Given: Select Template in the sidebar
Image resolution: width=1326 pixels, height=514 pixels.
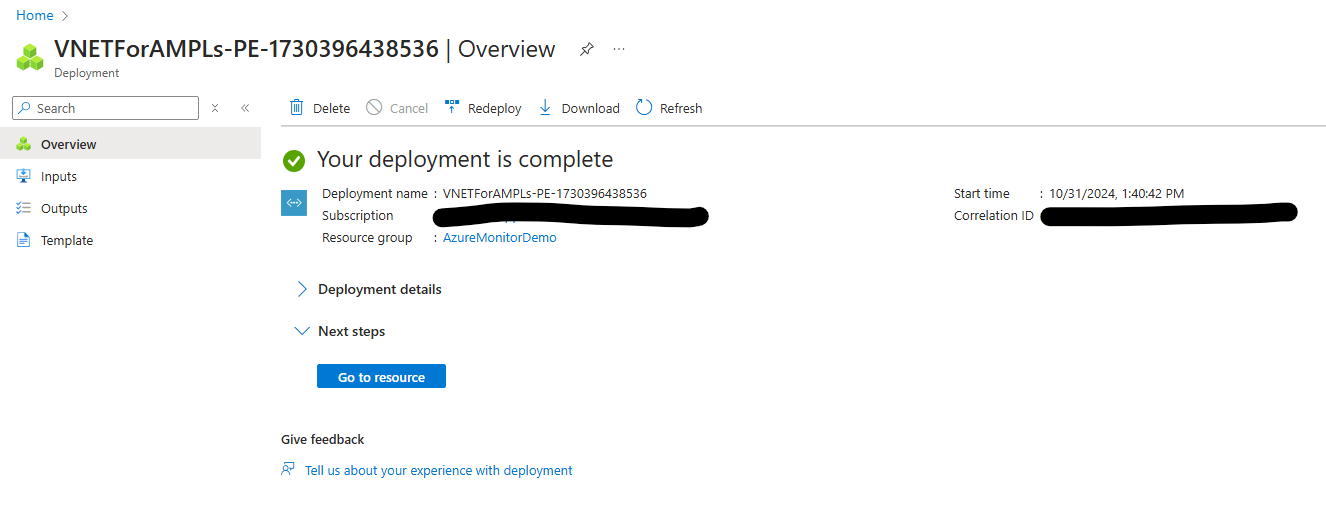Looking at the screenshot, I should coord(66,240).
